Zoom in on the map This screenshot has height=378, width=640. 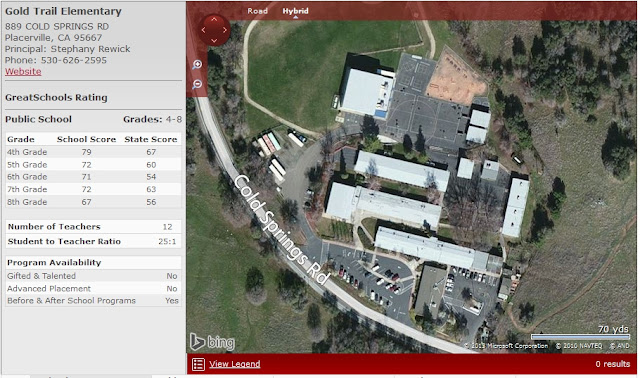point(197,64)
